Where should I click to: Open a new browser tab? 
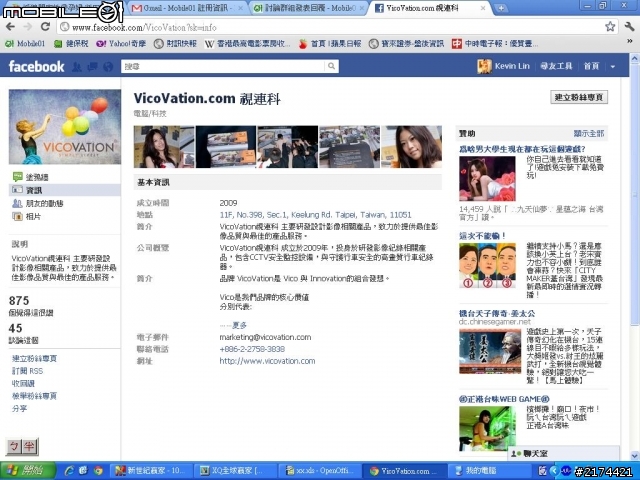[x=501, y=8]
